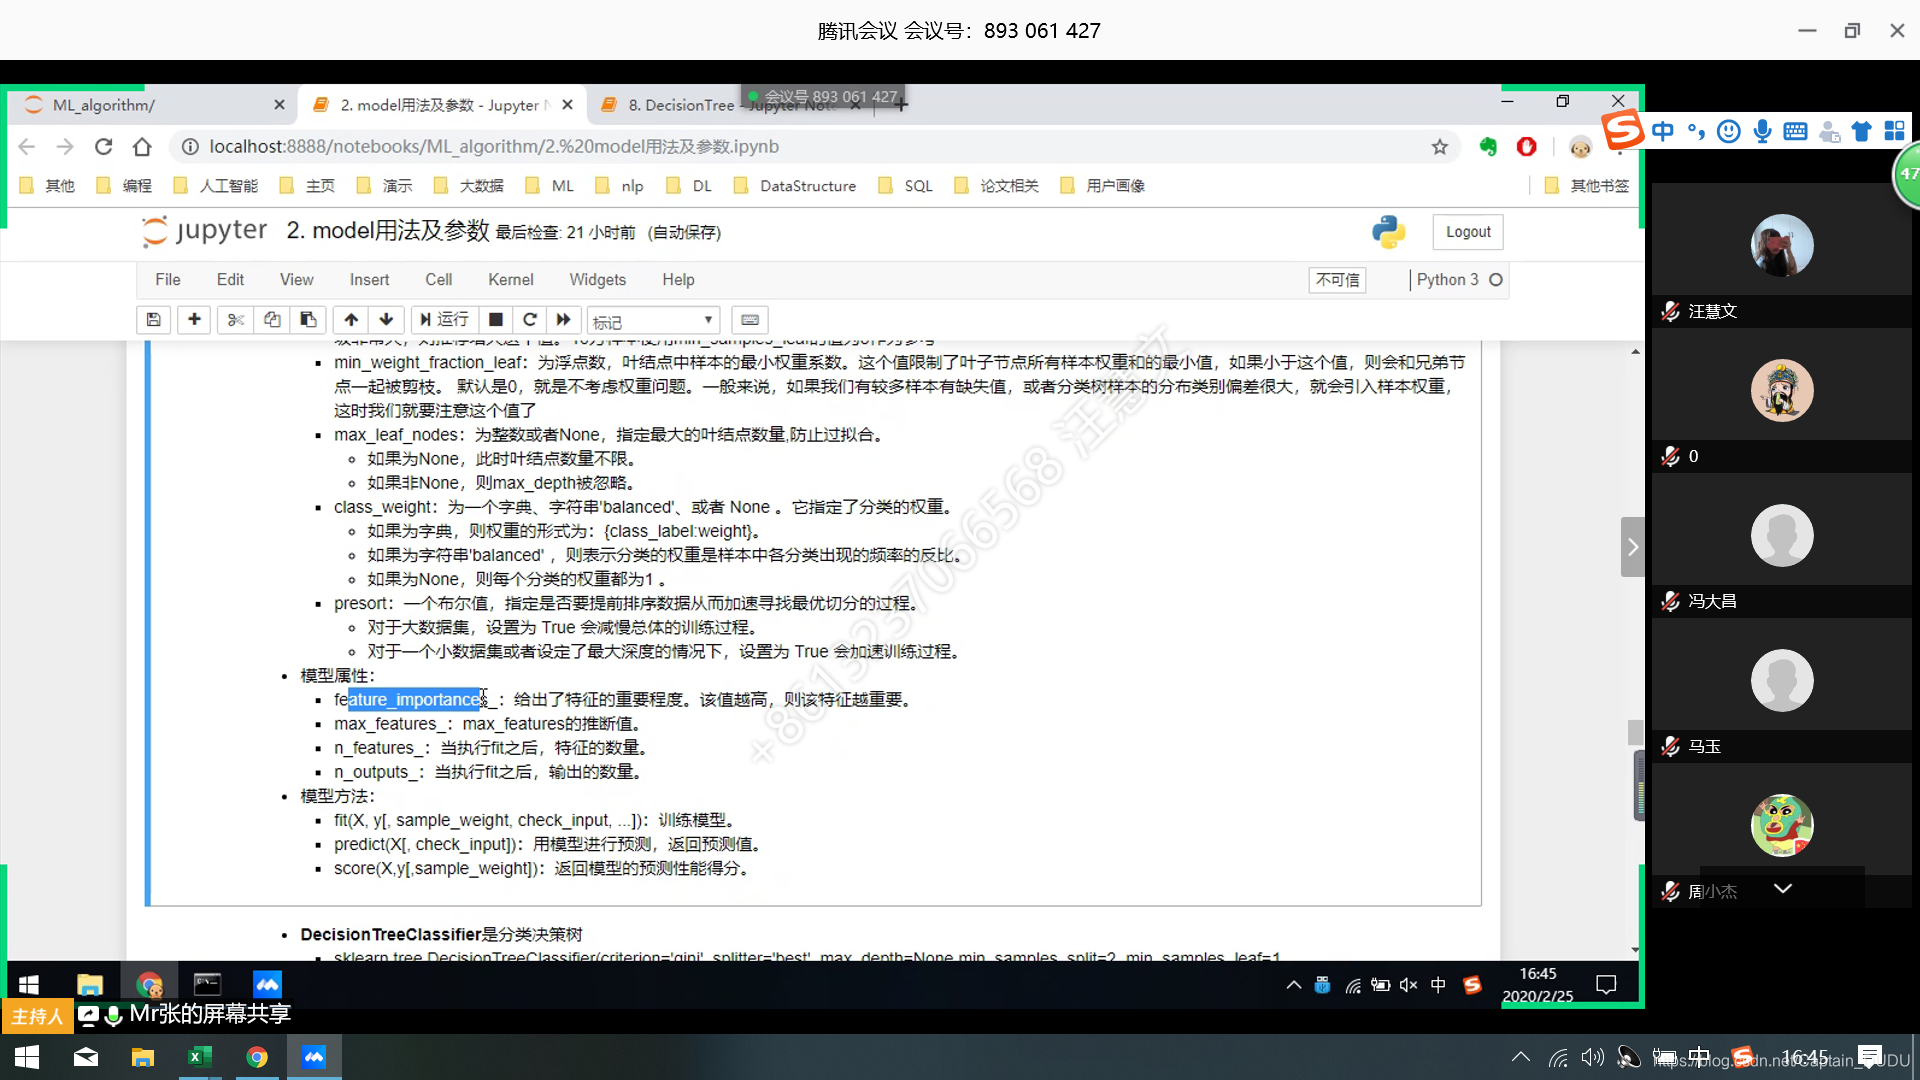Insert a cell below with plus icon
1920x1080 pixels.
tap(194, 320)
